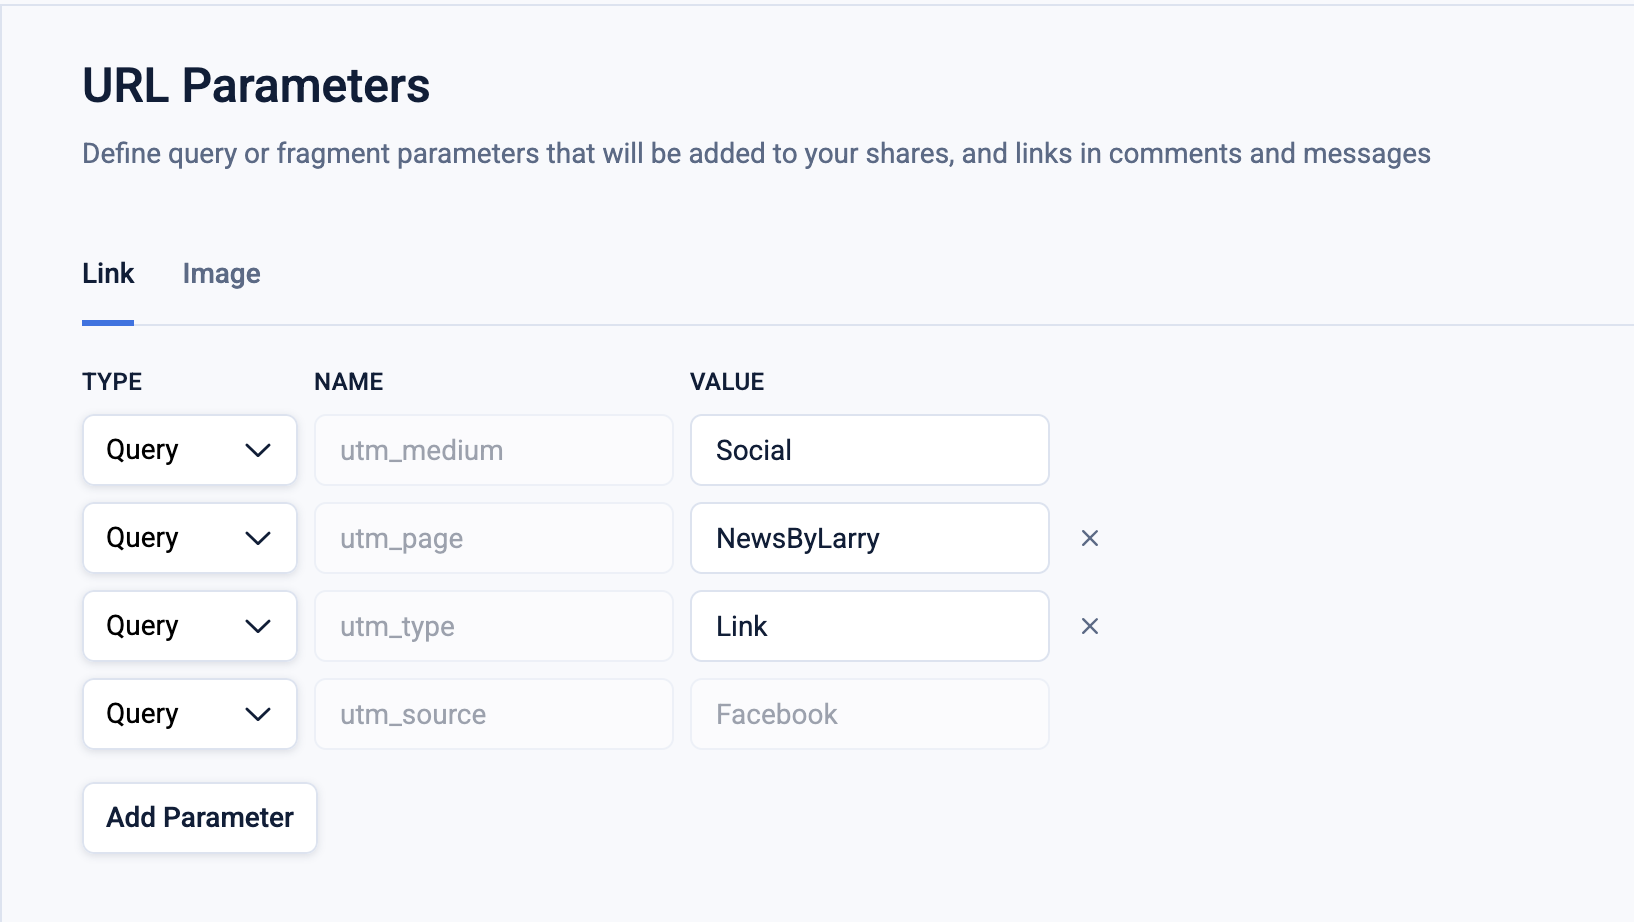This screenshot has height=922, width=1634.
Task: Click the utm_type name field
Action: click(x=494, y=626)
